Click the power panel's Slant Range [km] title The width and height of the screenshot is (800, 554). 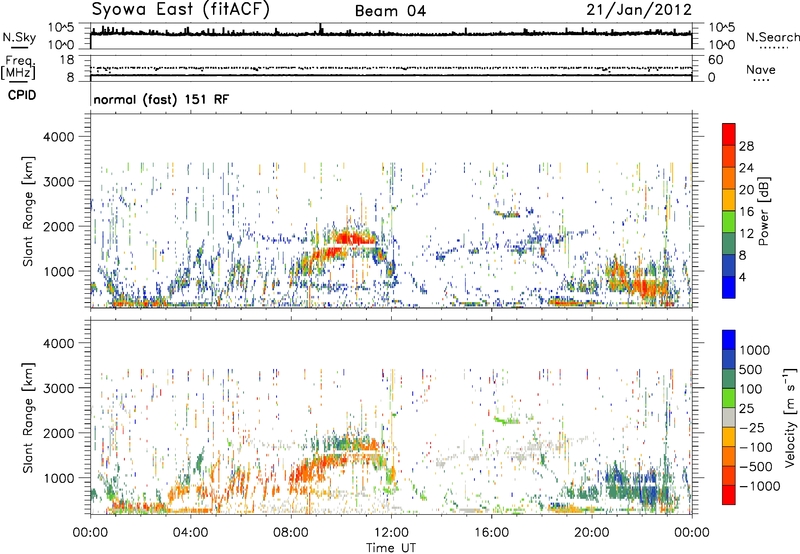(x=28, y=211)
